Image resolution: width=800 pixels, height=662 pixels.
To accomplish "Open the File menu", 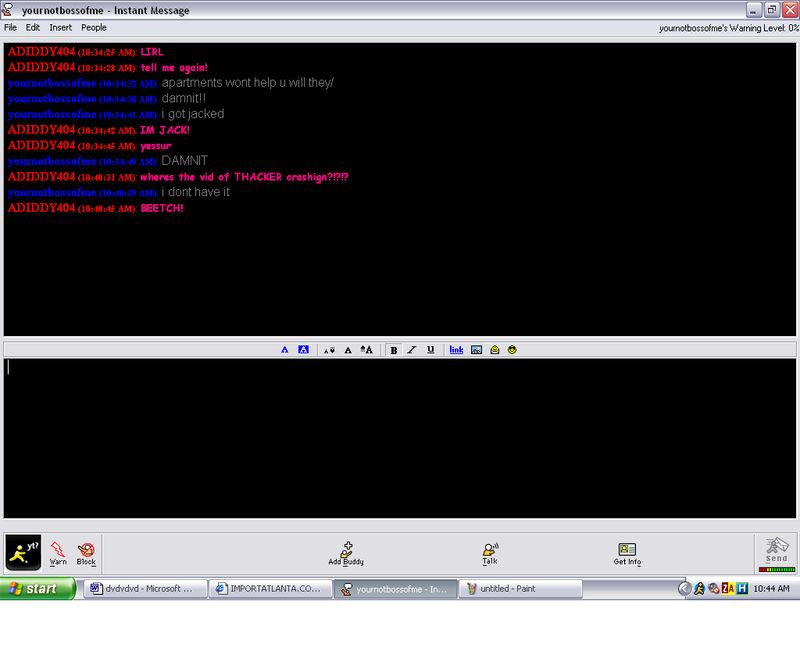I will (11, 27).
